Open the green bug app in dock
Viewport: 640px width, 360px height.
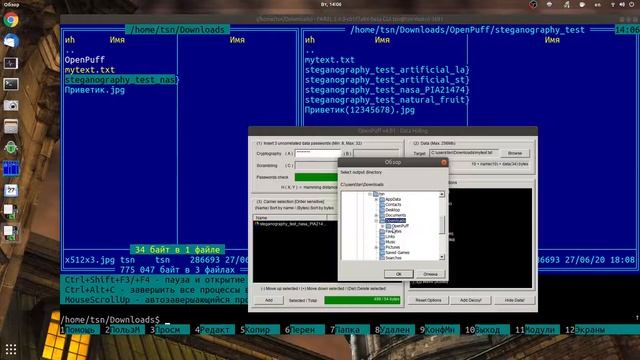[11, 147]
